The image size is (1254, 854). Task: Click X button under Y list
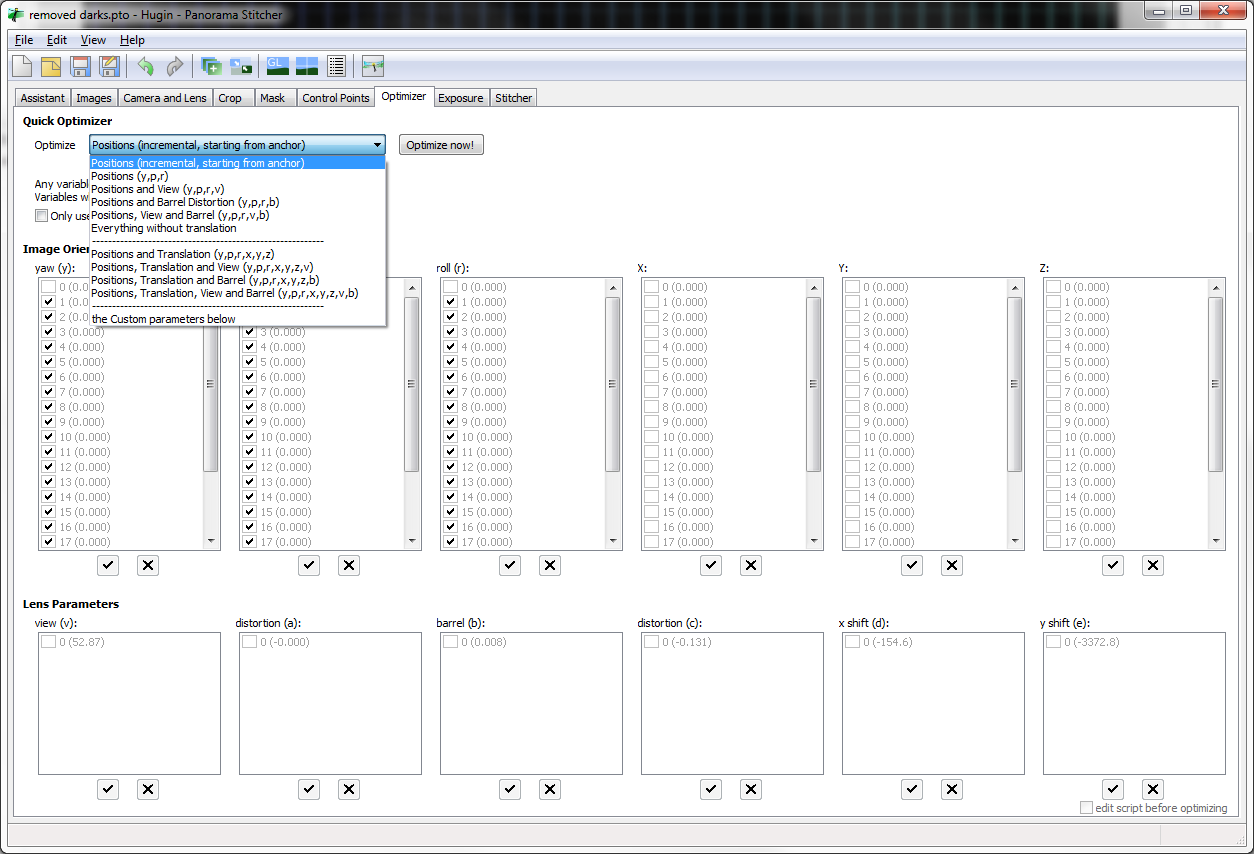(x=952, y=565)
